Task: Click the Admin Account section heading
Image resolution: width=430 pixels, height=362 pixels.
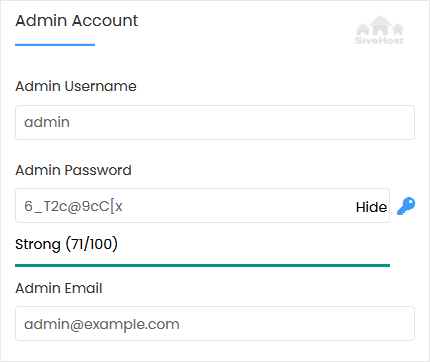Action: click(77, 21)
